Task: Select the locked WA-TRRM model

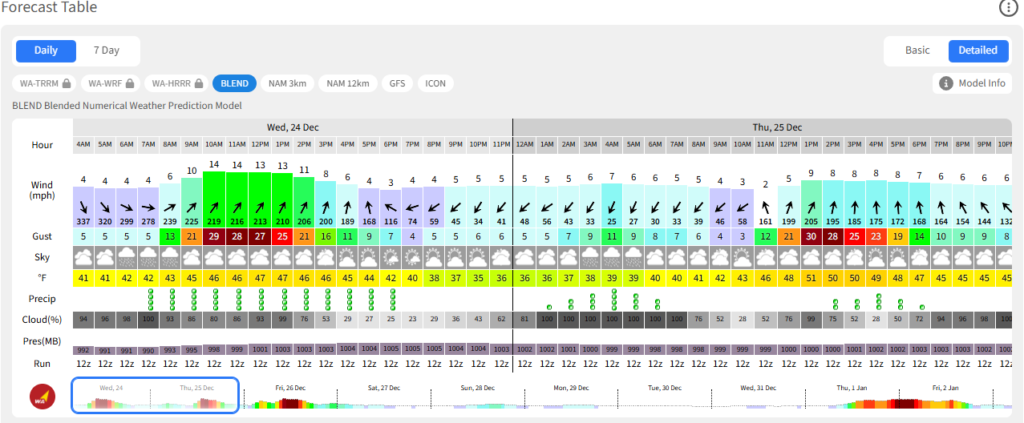Action: point(43,83)
